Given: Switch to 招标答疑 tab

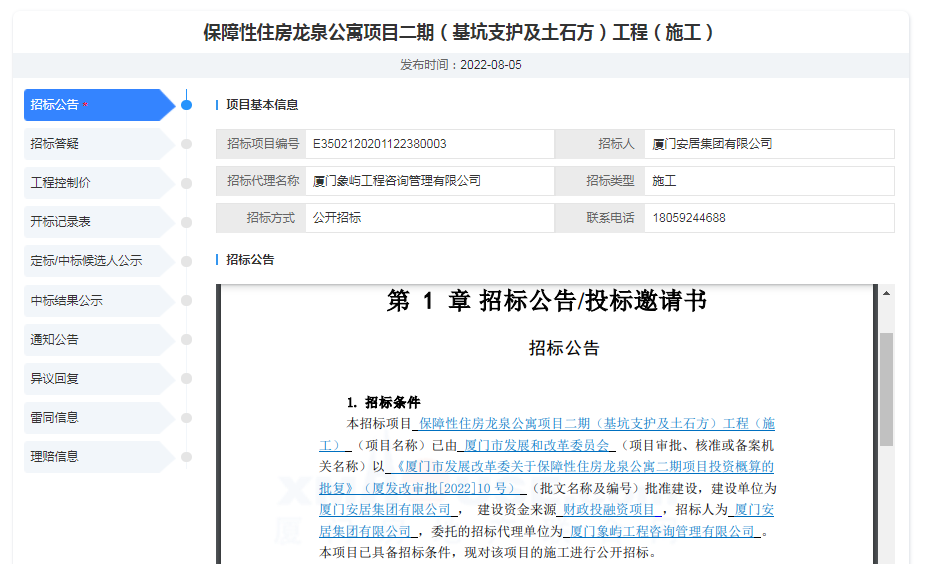Looking at the screenshot, I should (95, 144).
